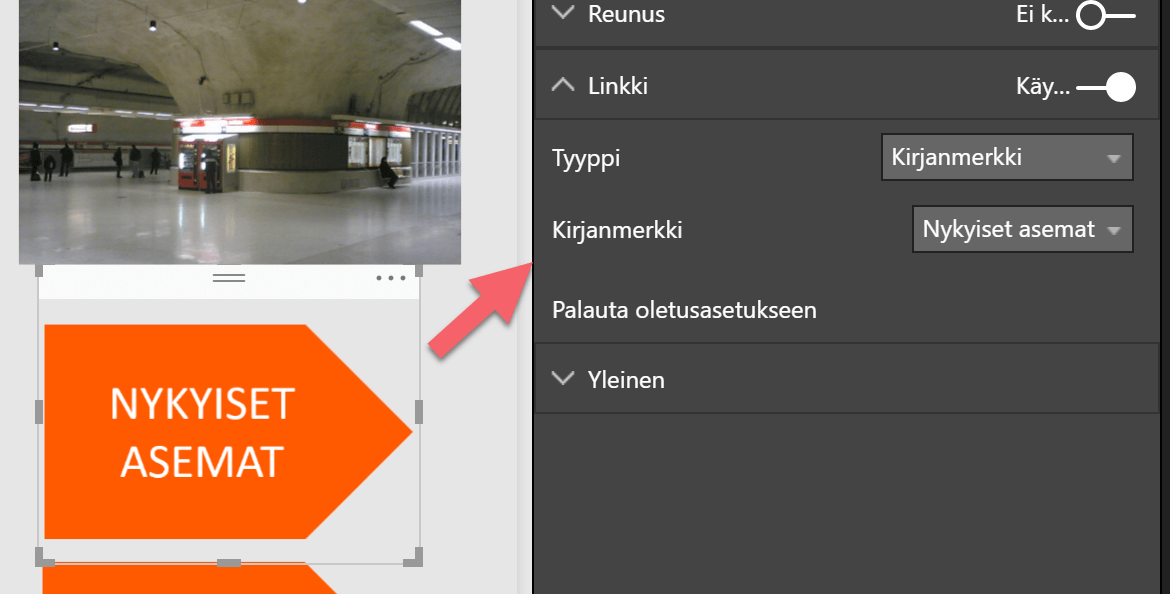
Task: Click bottom-center resize handle of selected visual
Action: click(229, 563)
